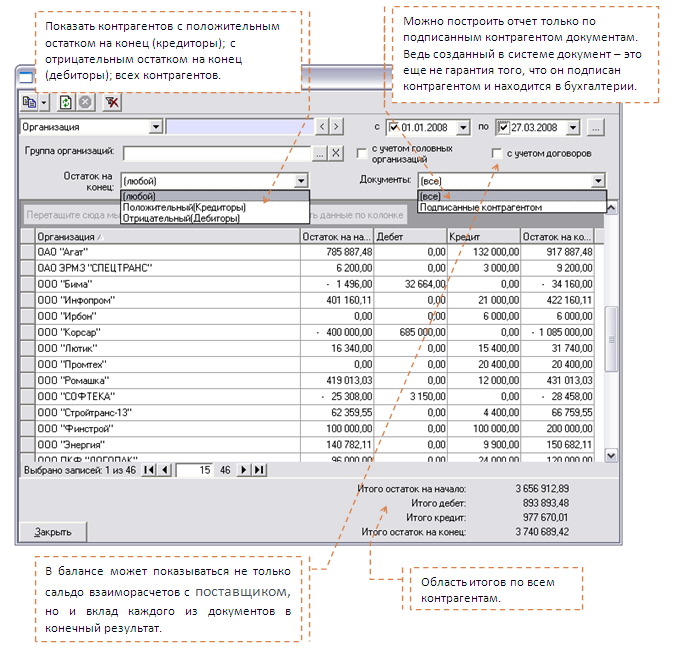Click credit value 132 000,00
Viewport: 677px width, 653px height.
point(484,252)
